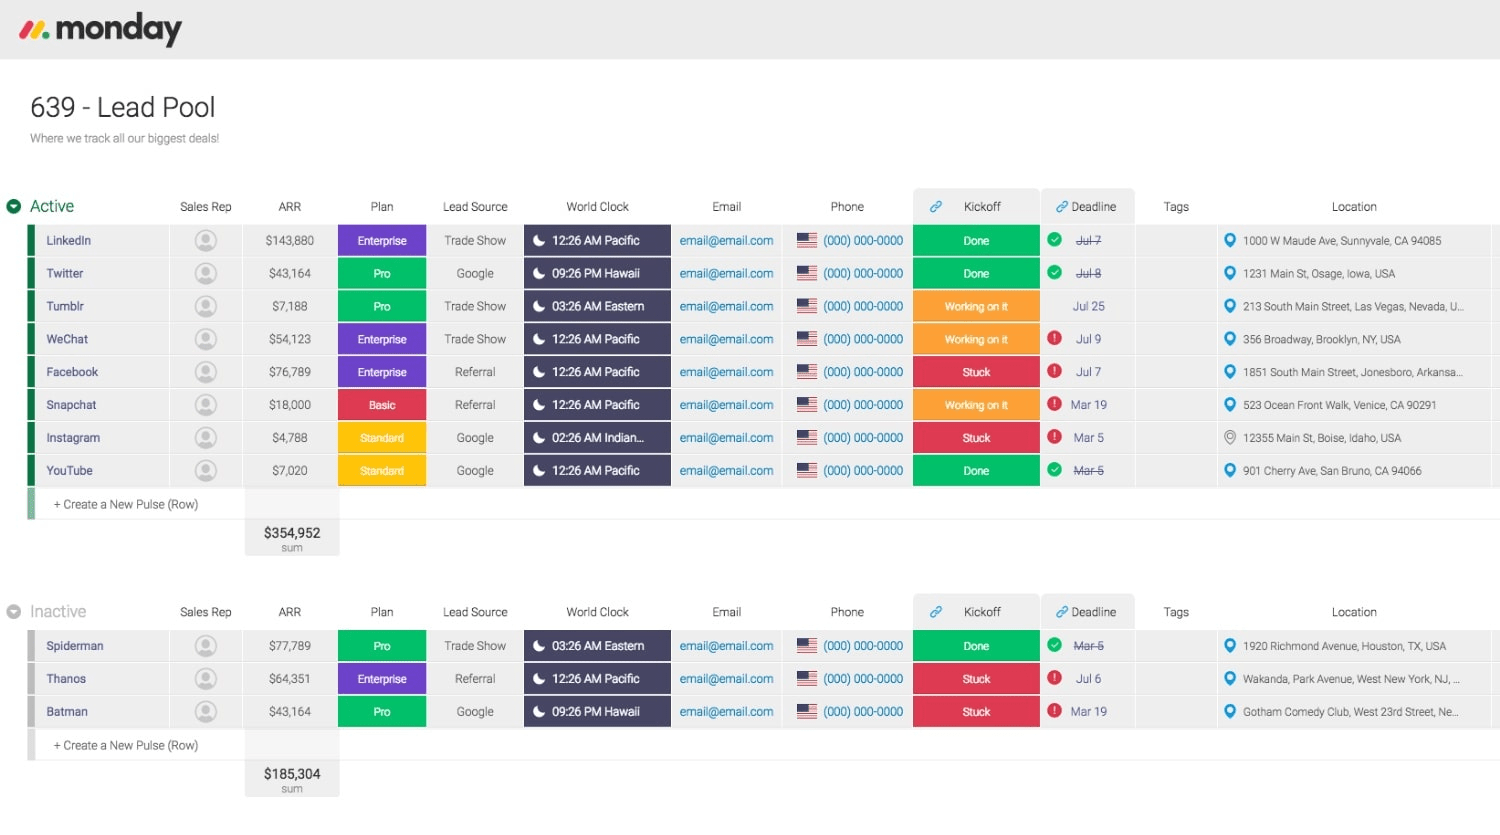Toggle LinkedIn deadline green checkmark

pos(1054,239)
